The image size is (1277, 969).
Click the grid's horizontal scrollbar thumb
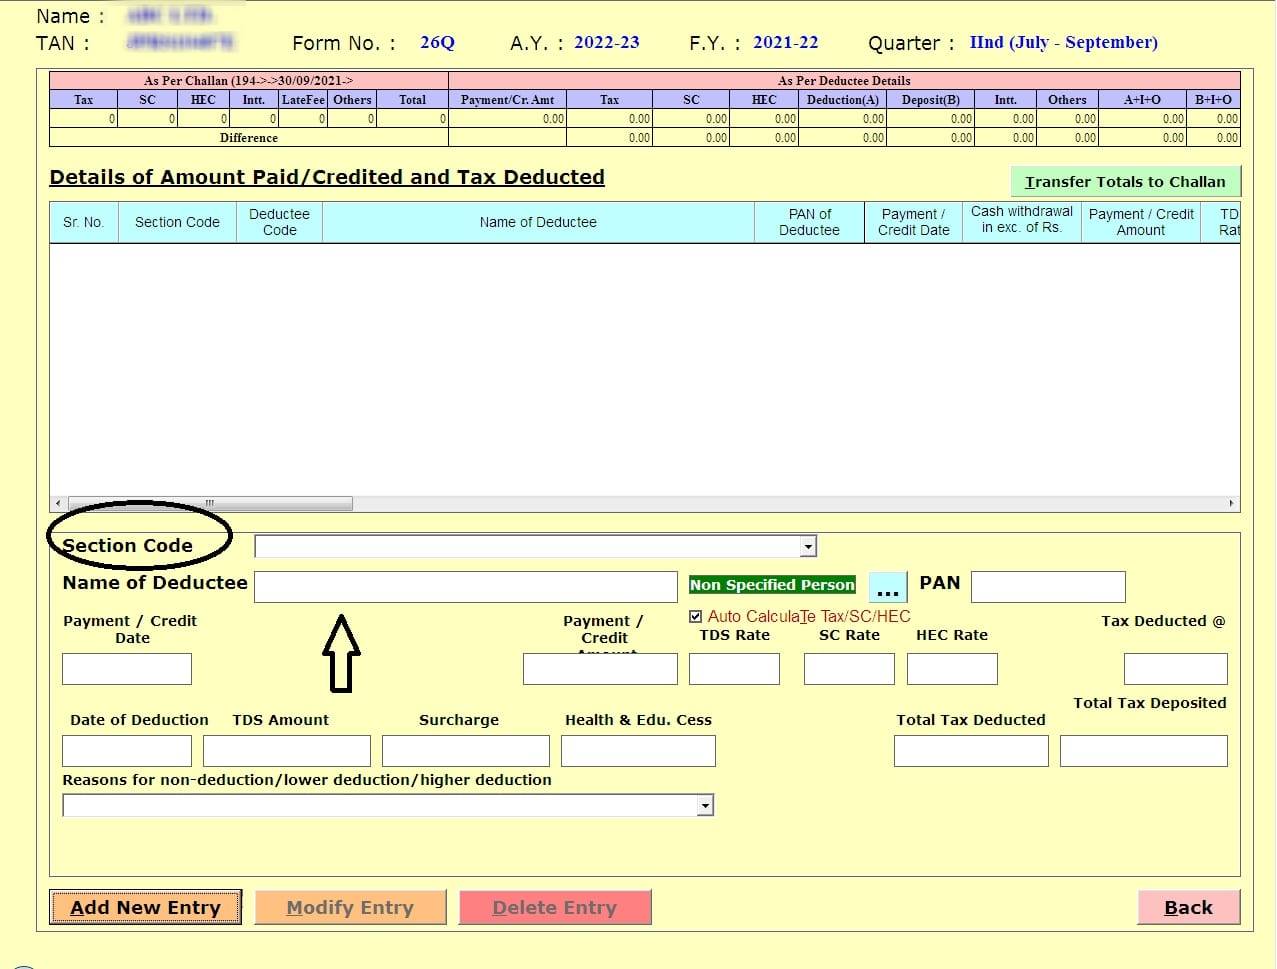[210, 503]
